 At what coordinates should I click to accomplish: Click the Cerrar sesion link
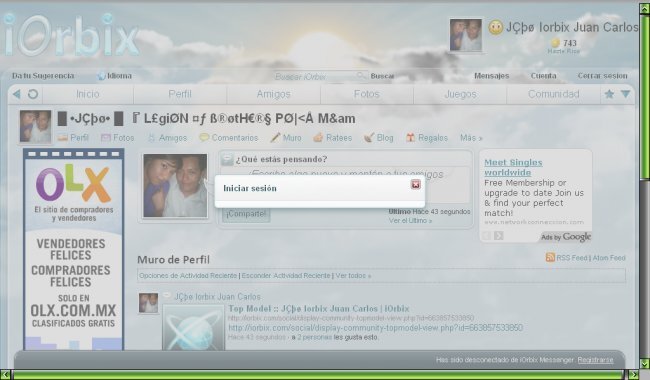(602, 76)
